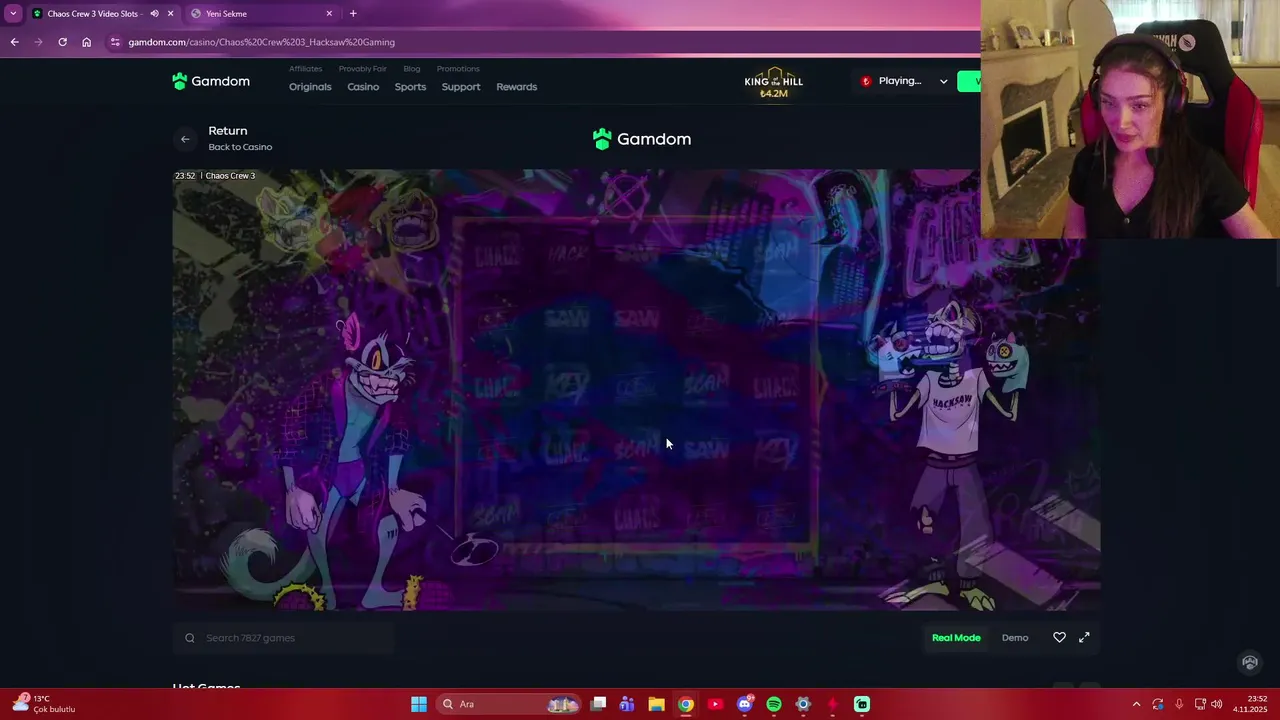Open volume control tray icon
Screen dimensions: 1280x720
[x=1217, y=704]
